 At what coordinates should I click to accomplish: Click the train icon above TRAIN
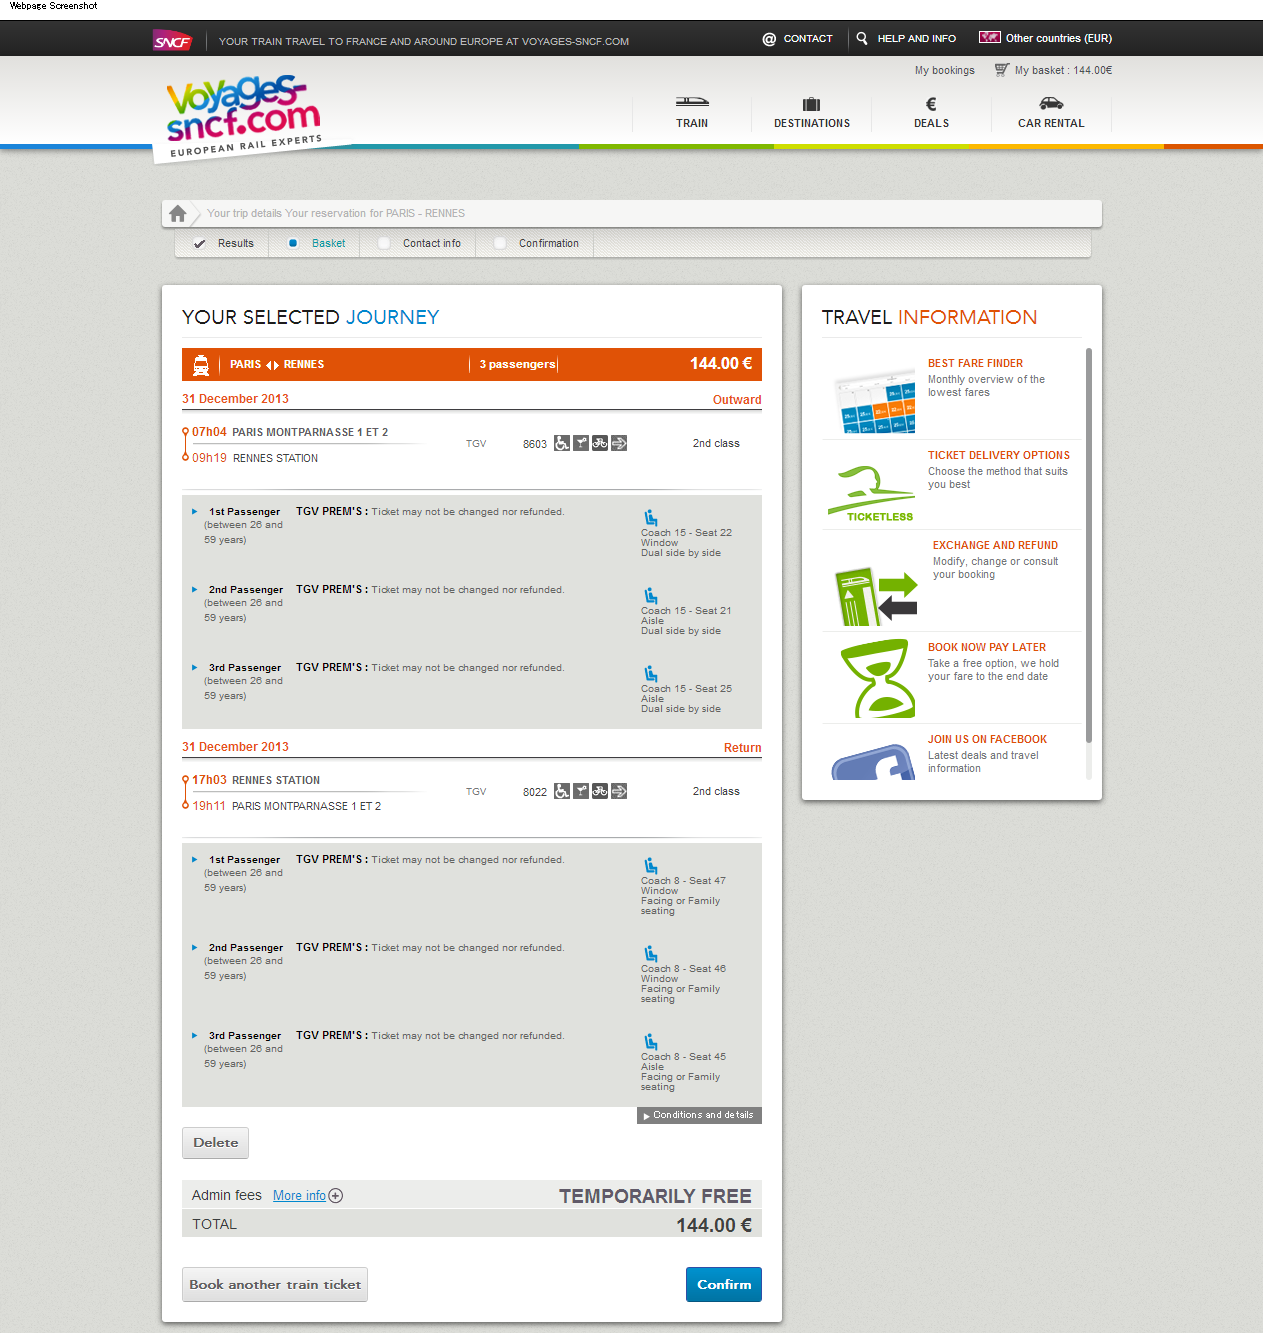pos(692,102)
